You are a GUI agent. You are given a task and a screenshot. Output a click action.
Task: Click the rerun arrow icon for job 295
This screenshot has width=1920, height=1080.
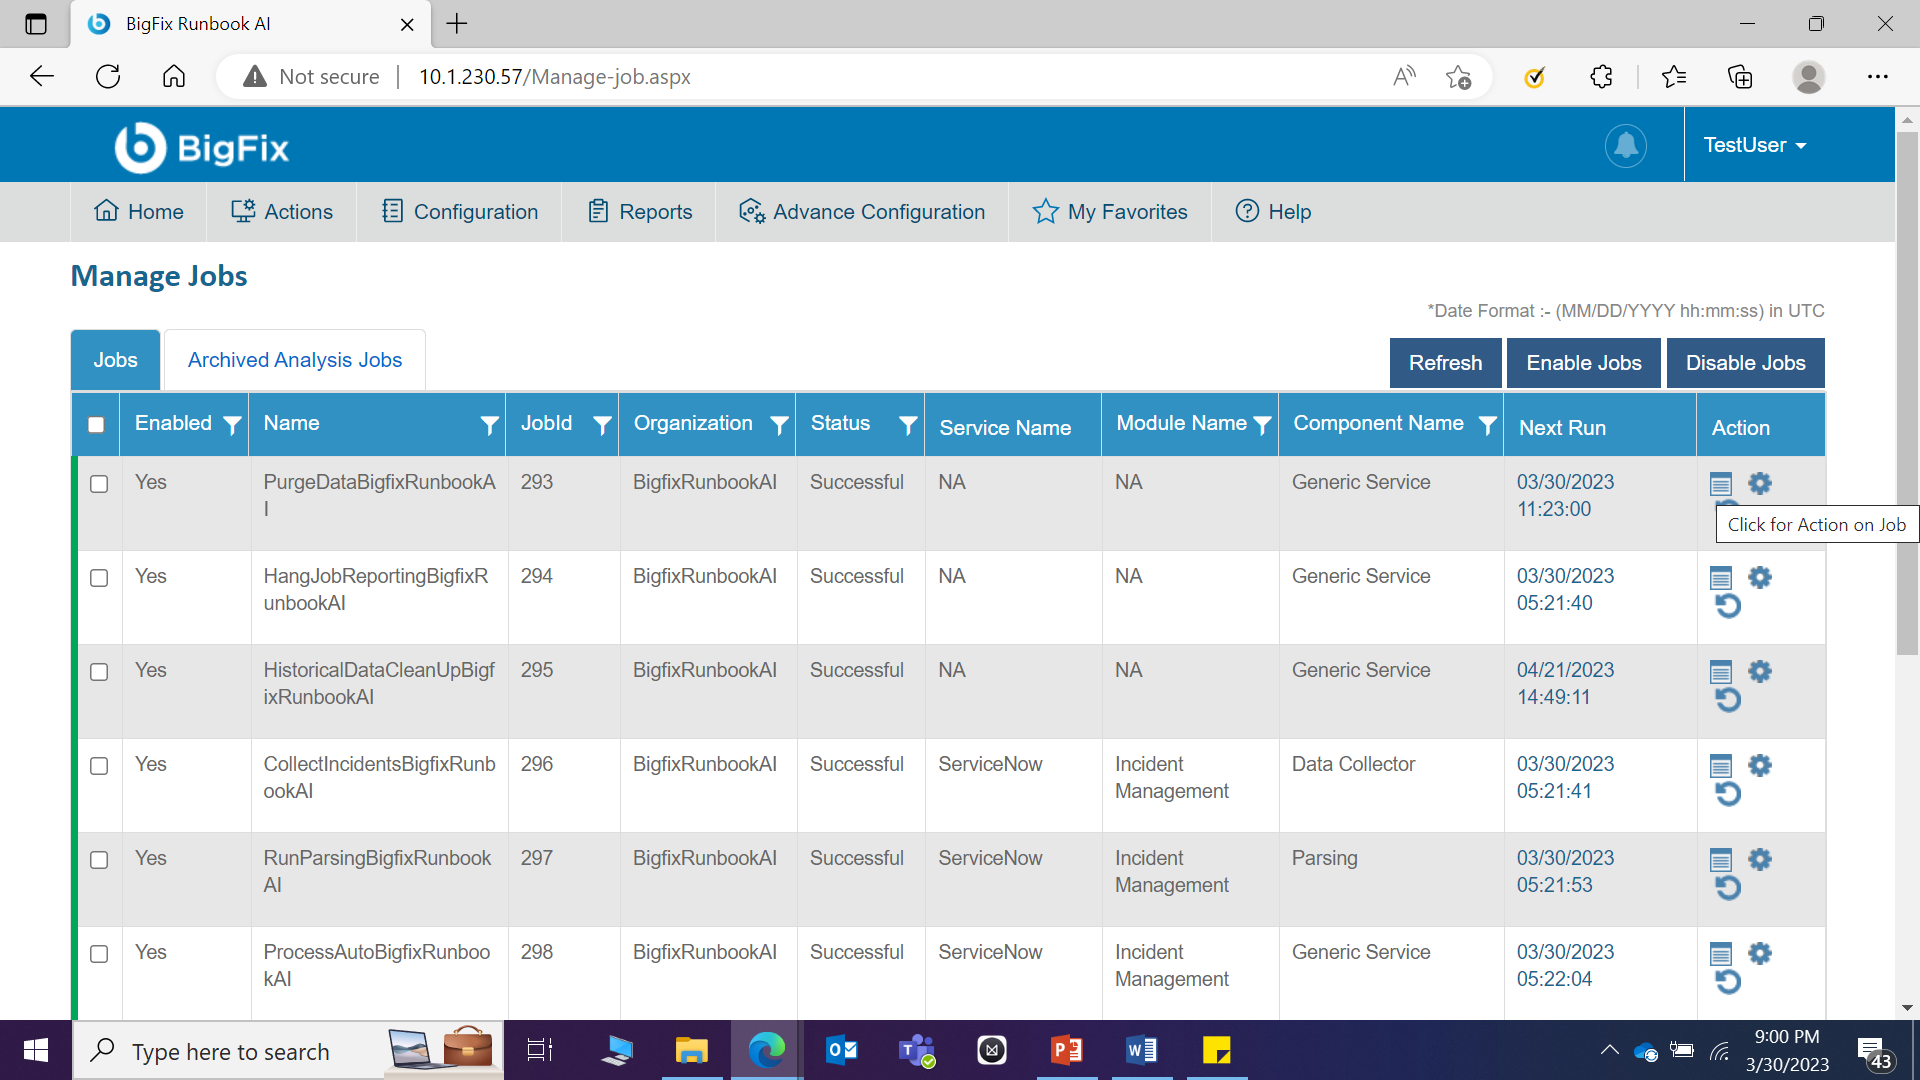point(1728,700)
